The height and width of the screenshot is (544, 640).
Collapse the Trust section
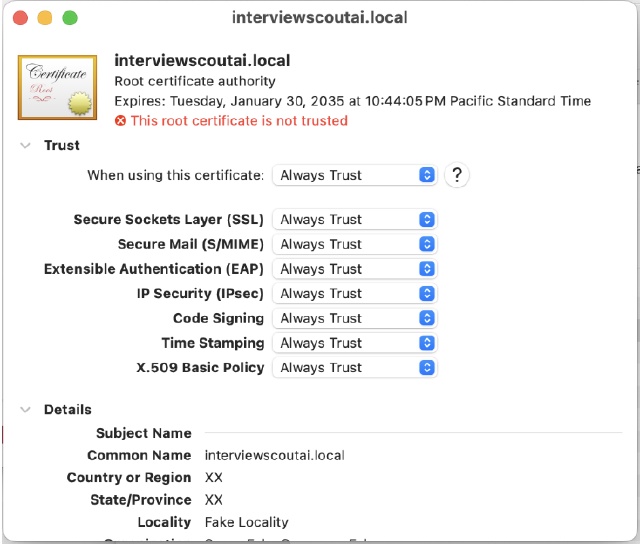[25, 146]
